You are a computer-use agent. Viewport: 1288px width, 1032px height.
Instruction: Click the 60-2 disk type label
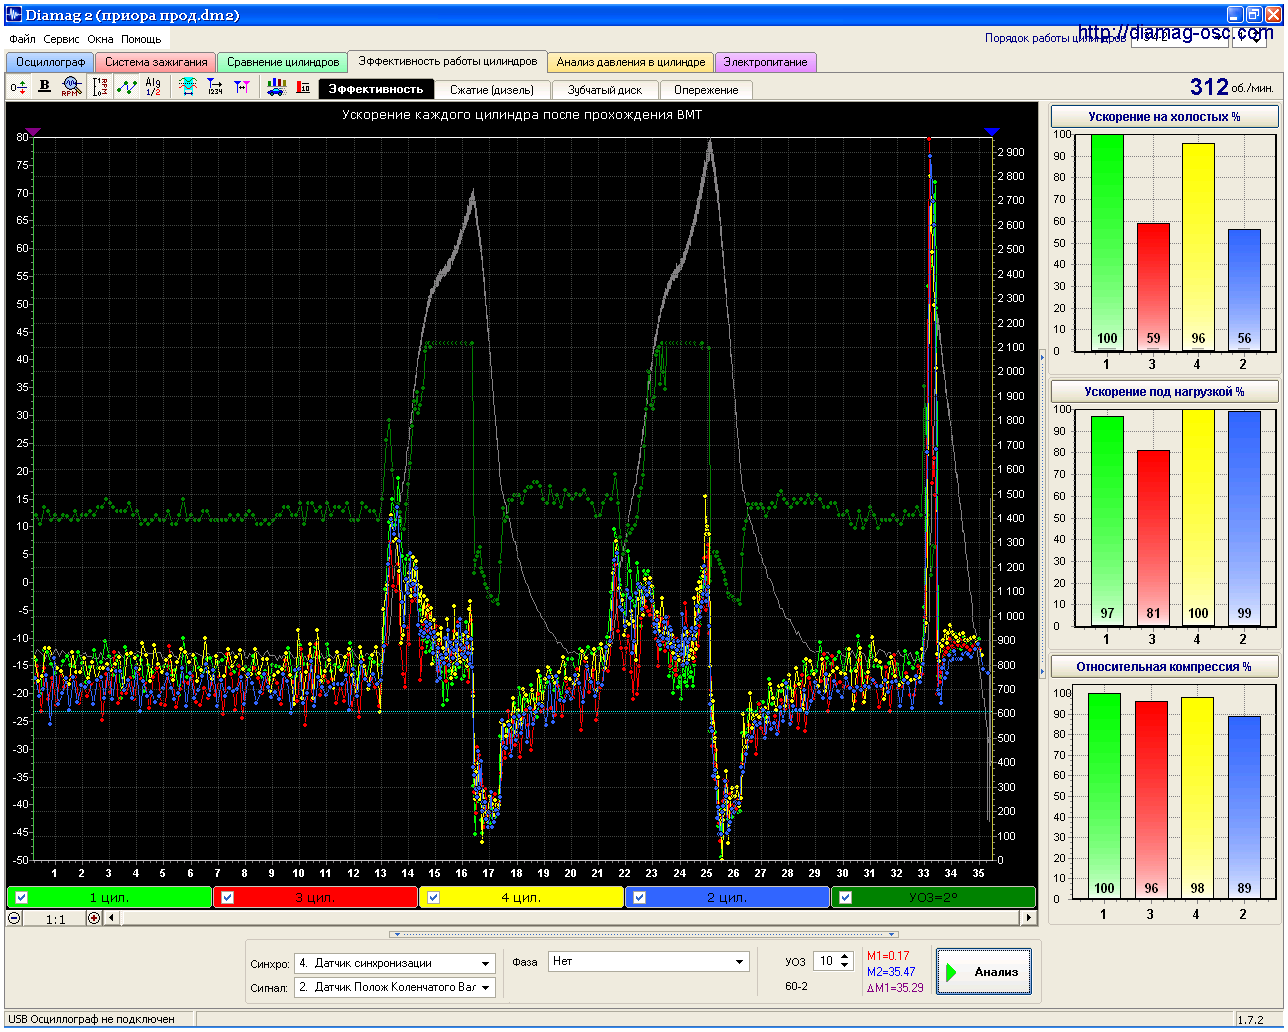click(x=796, y=986)
